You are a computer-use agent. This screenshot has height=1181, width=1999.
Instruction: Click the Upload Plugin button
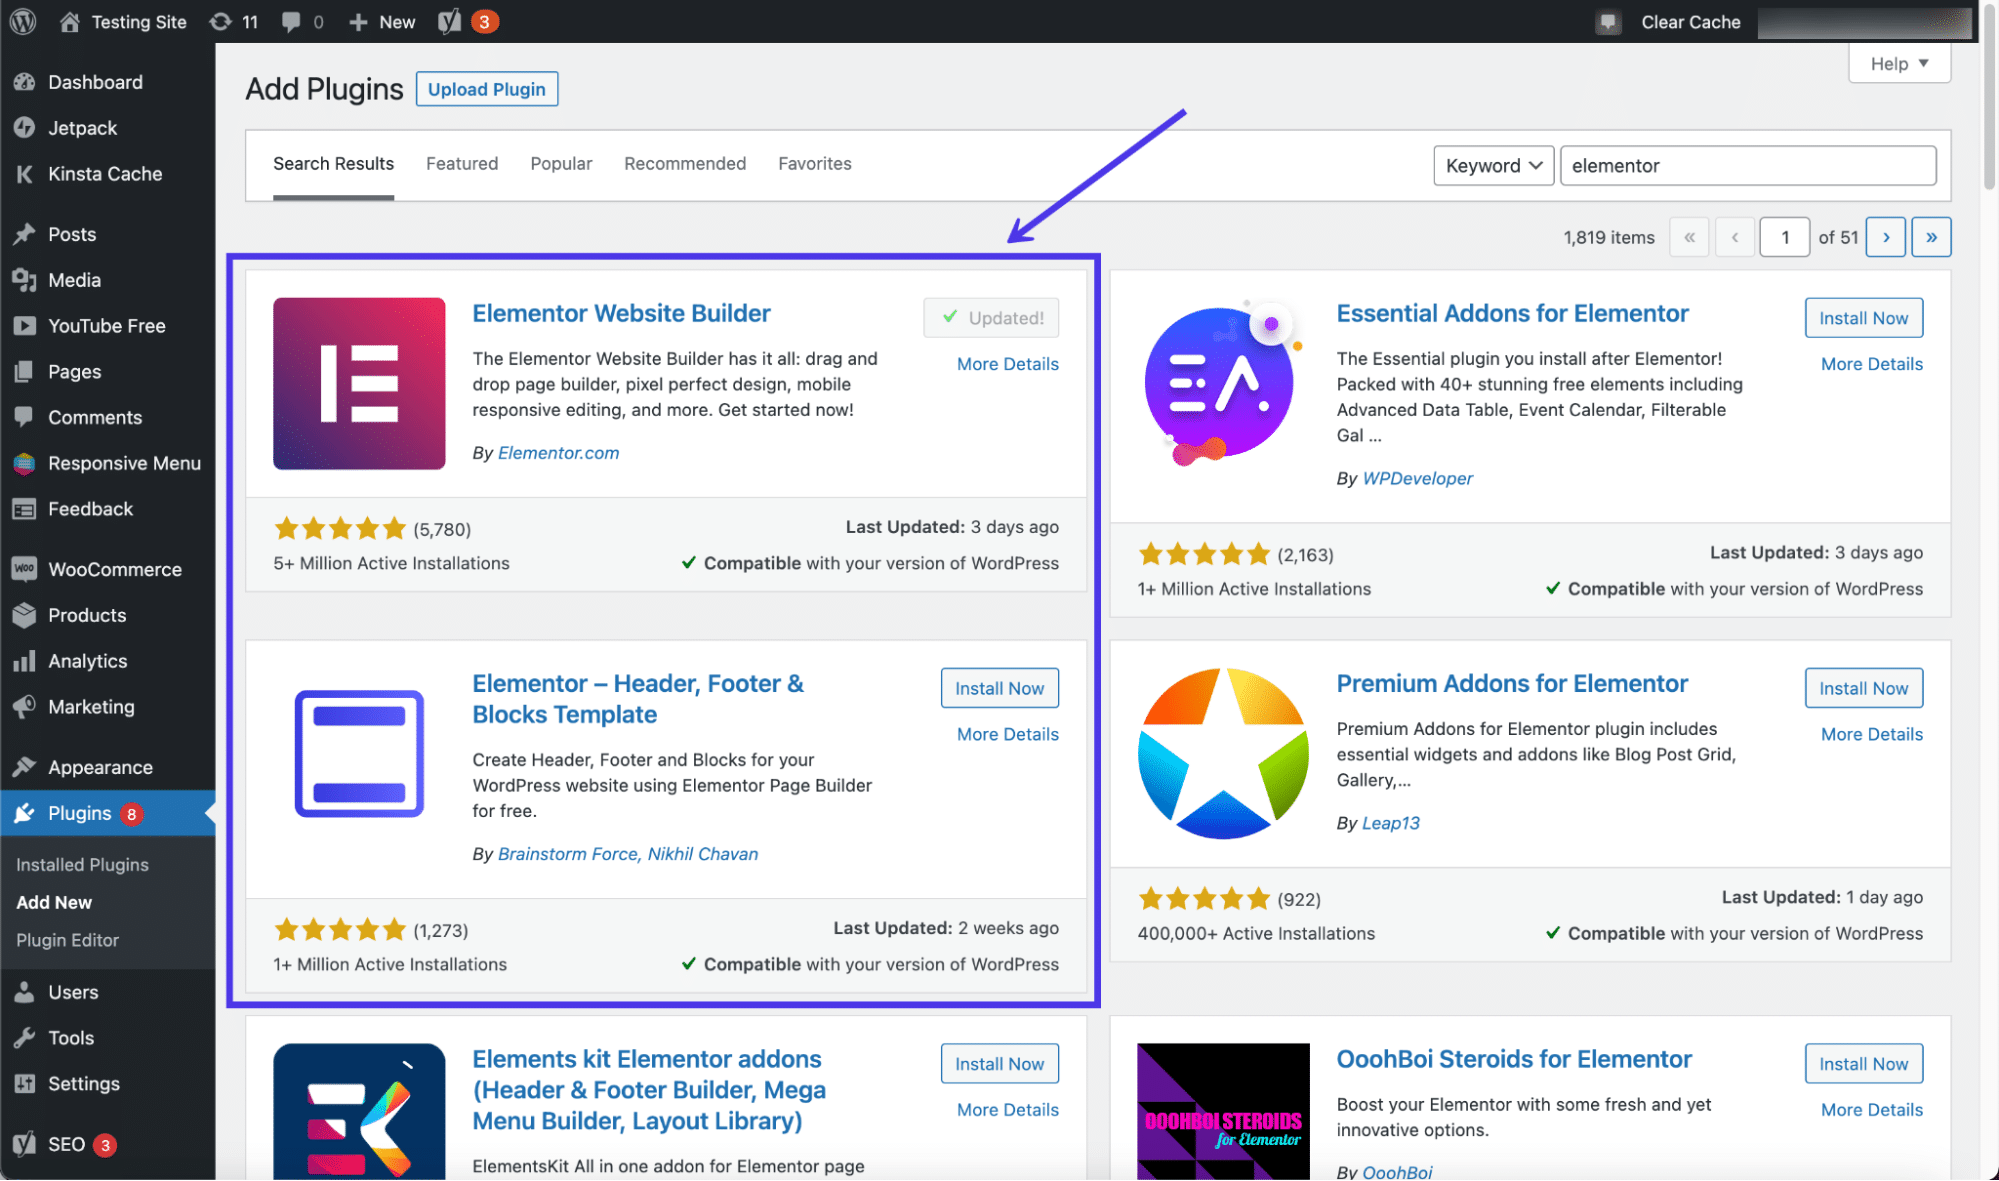pos(486,88)
